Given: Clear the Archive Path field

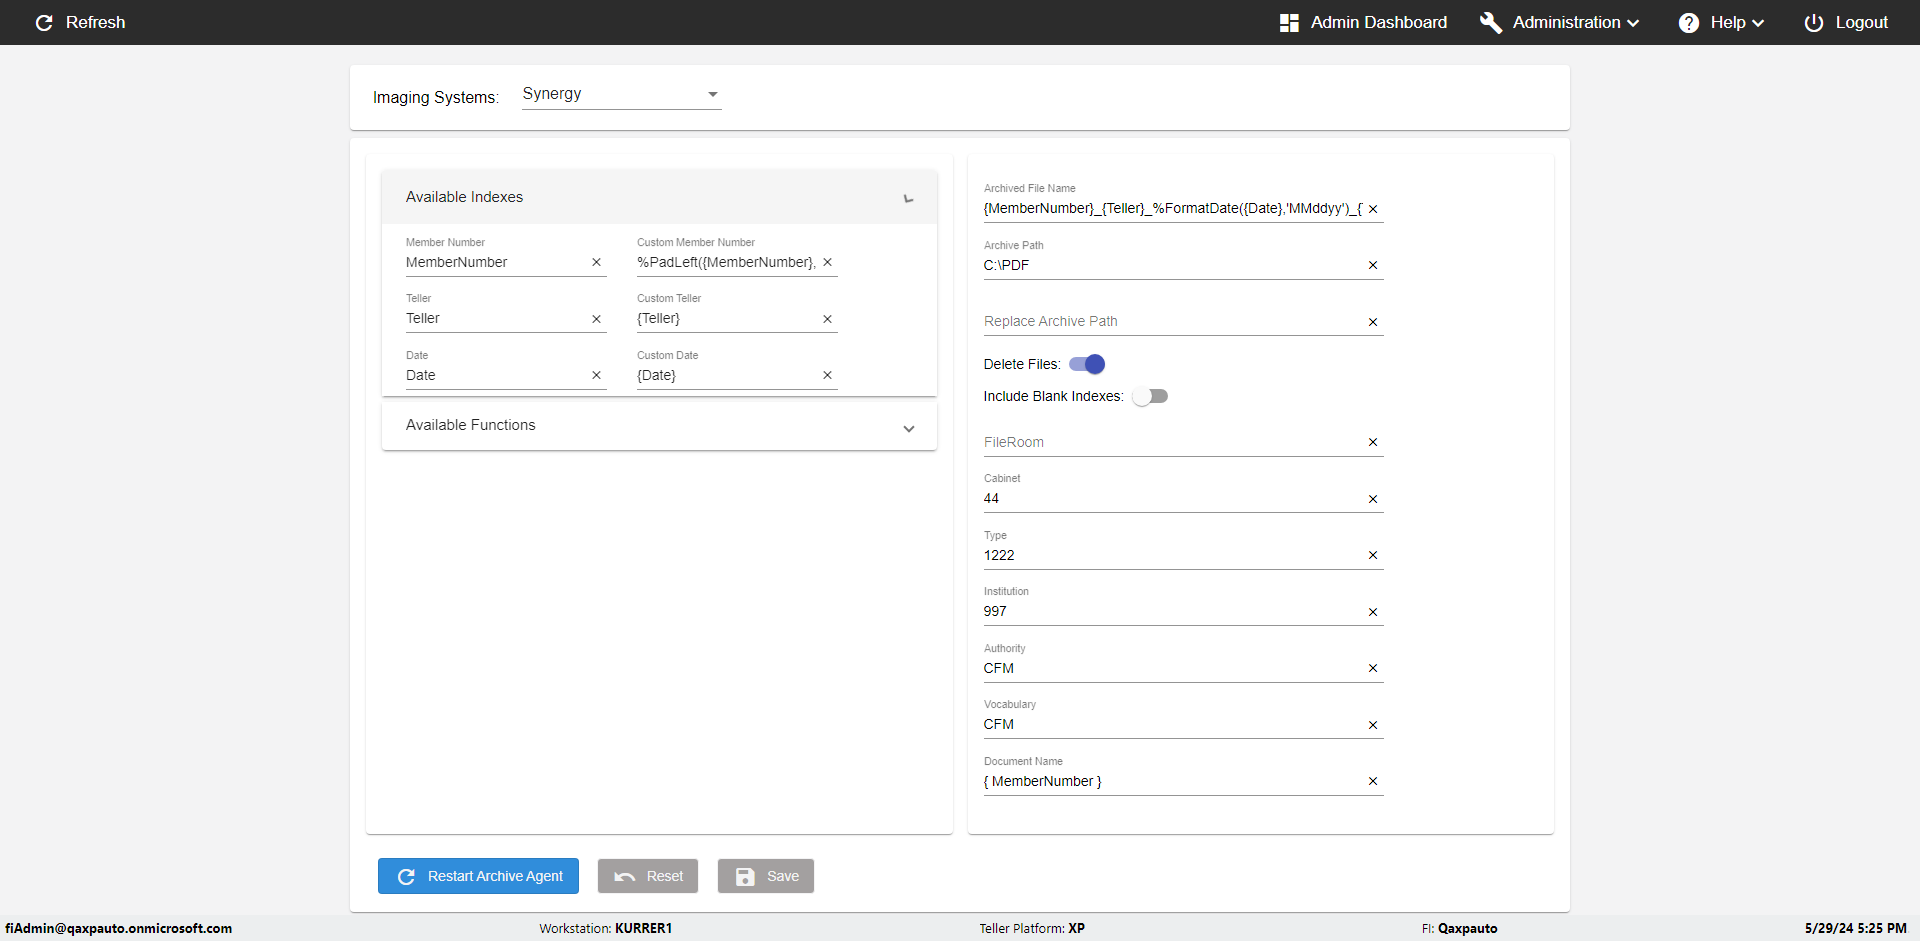Looking at the screenshot, I should click(x=1373, y=265).
